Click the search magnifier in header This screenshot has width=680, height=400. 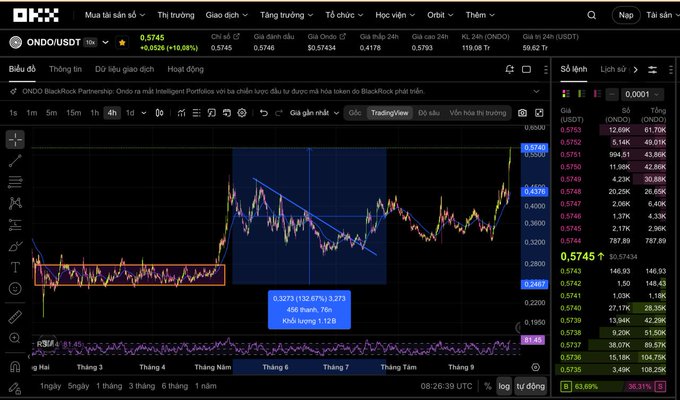click(x=592, y=15)
